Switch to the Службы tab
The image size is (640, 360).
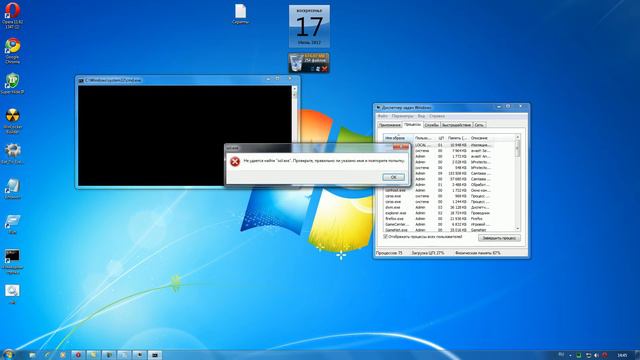click(x=431, y=125)
